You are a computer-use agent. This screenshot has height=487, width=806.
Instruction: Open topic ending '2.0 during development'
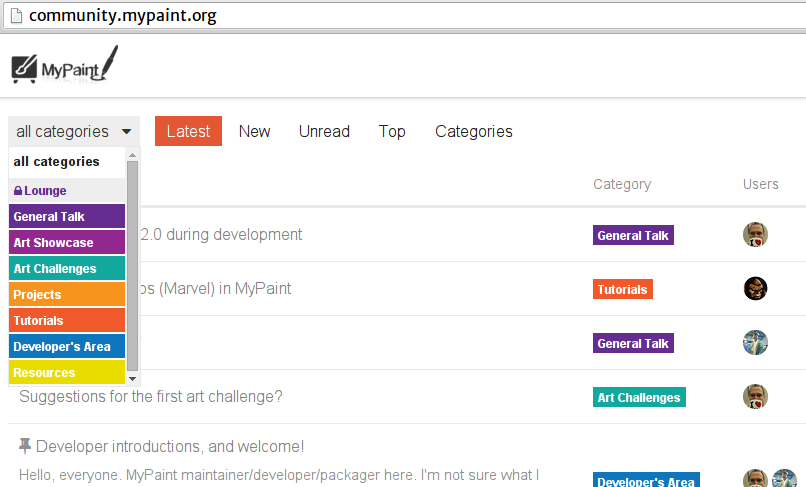221,235
